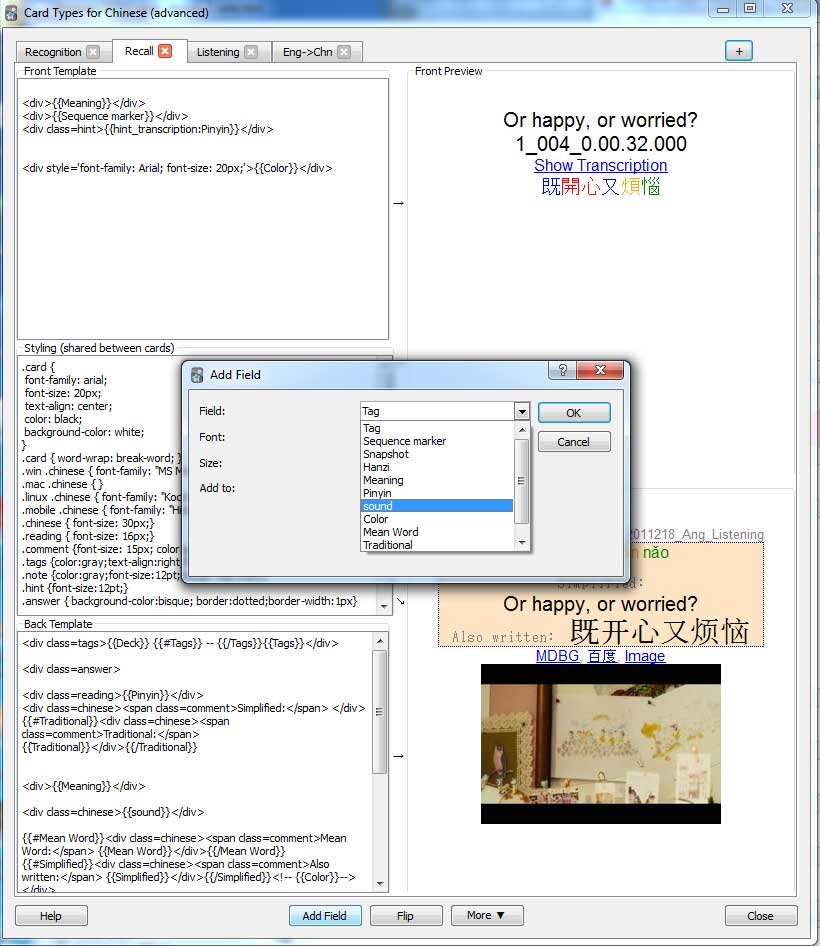Viewport: 820px width, 946px height.
Task: Add a new card type with plus button
Action: [739, 51]
